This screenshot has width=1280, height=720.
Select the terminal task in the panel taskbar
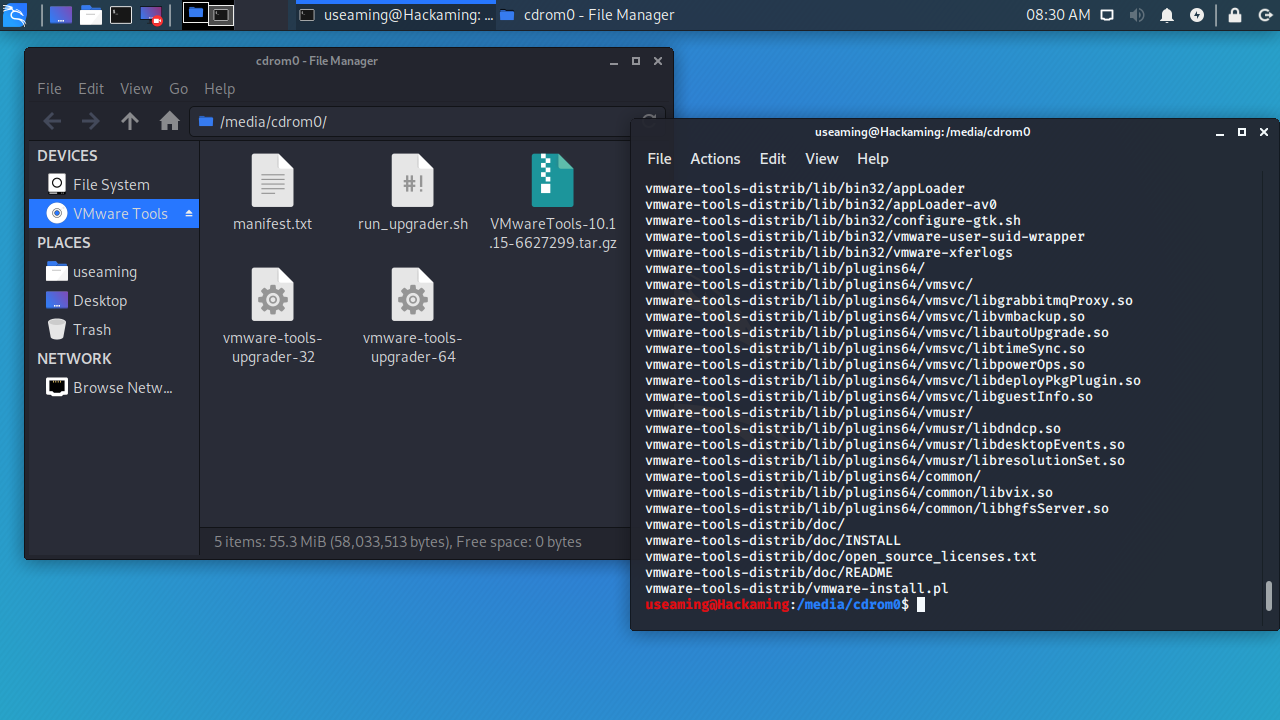[396, 15]
